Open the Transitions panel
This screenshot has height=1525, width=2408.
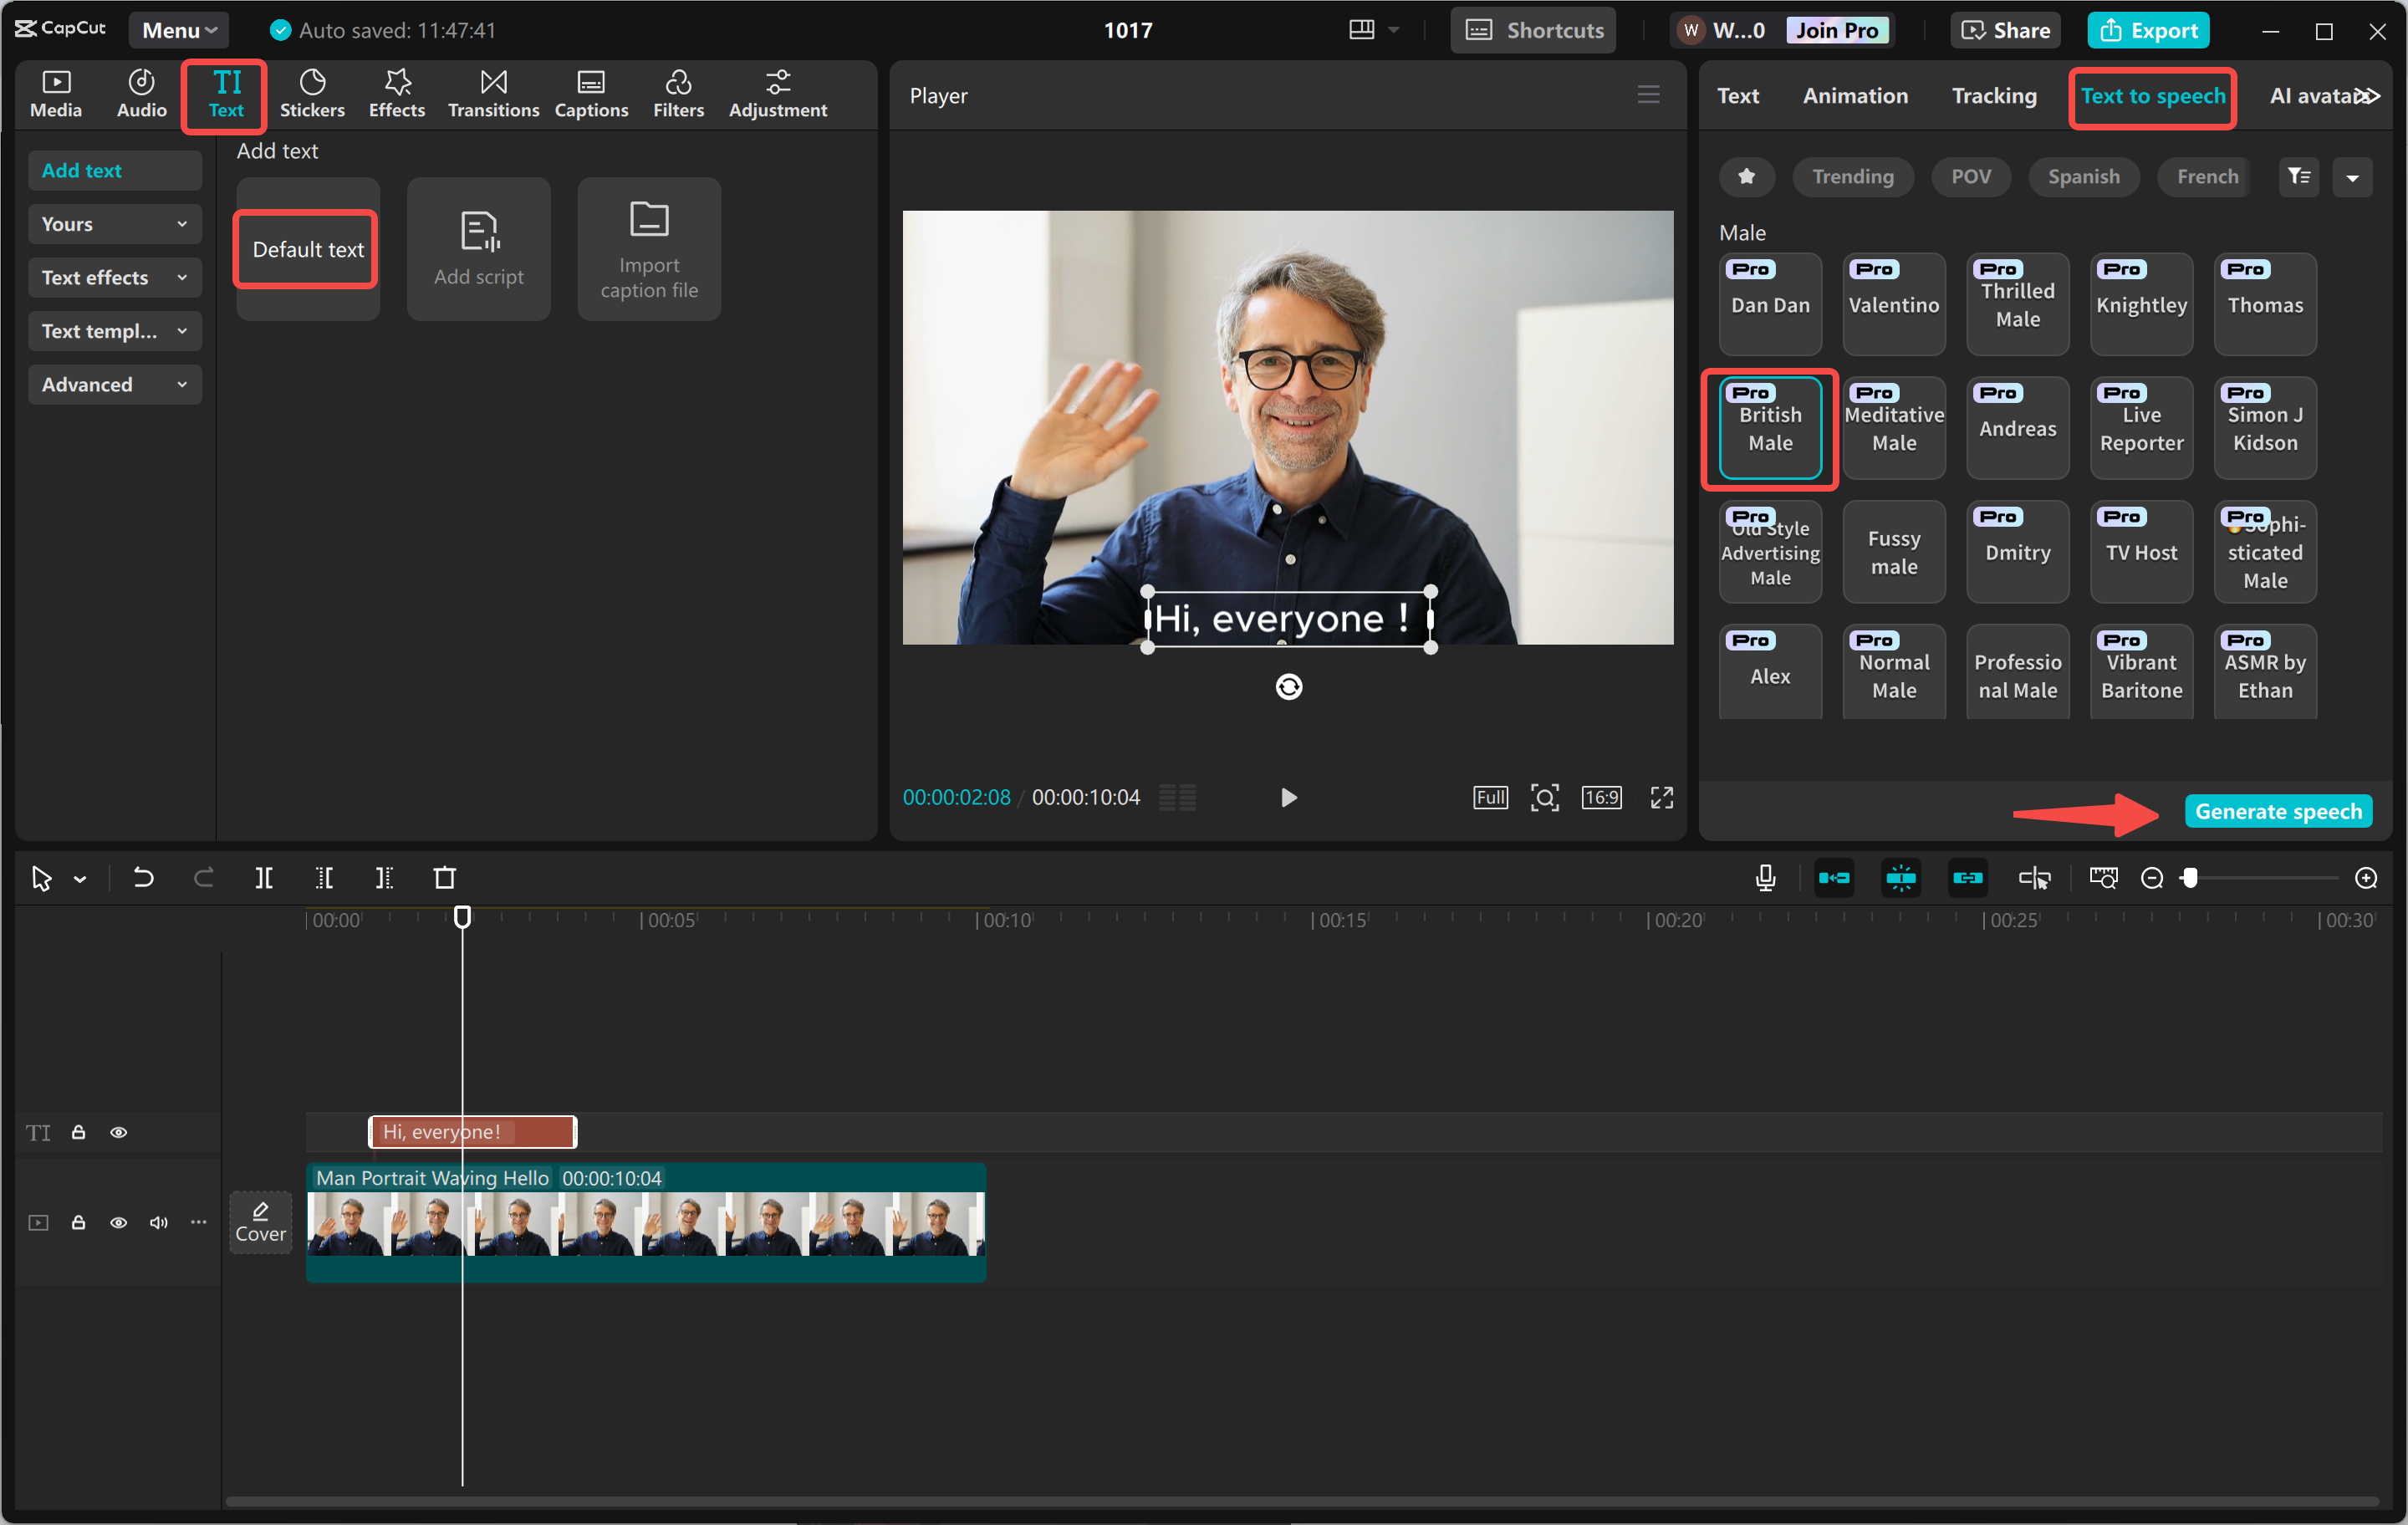[493, 93]
